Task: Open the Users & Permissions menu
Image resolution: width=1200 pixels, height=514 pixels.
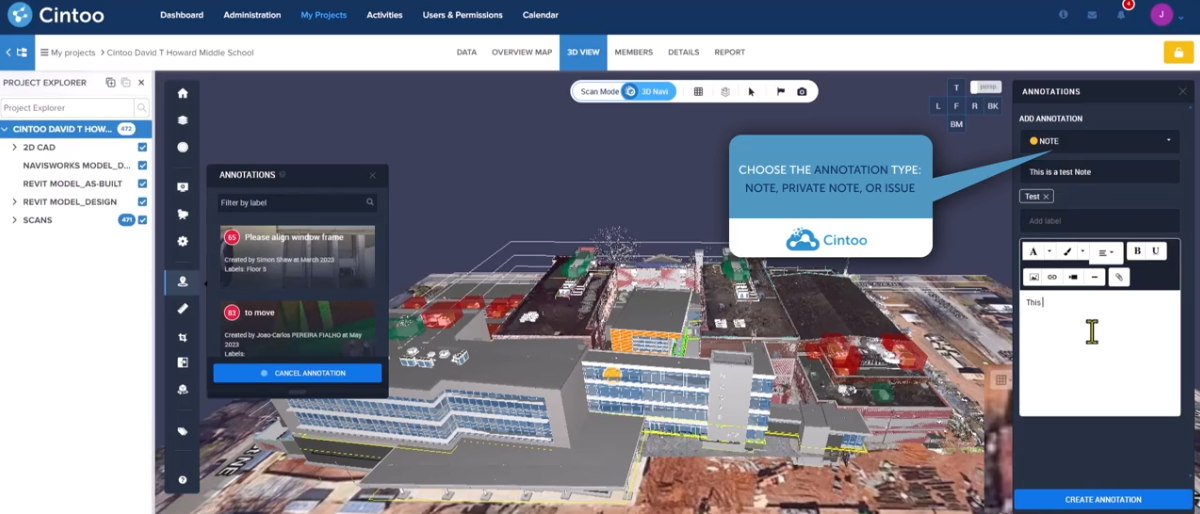Action: [462, 15]
